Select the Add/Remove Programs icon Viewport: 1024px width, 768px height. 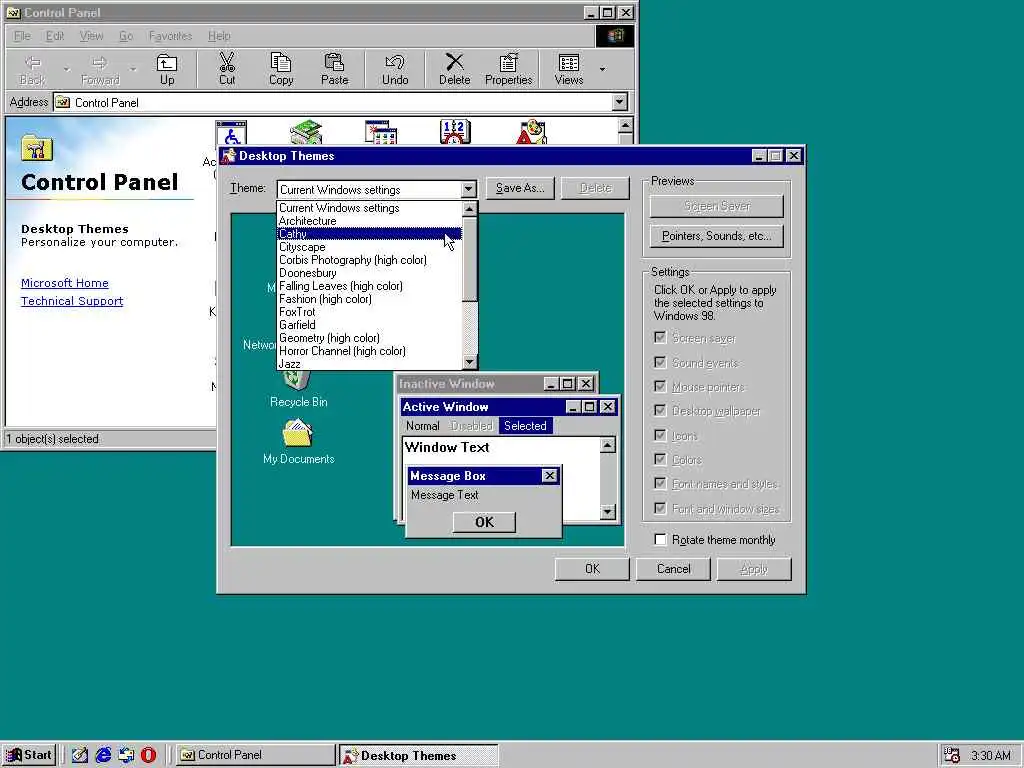coord(381,133)
